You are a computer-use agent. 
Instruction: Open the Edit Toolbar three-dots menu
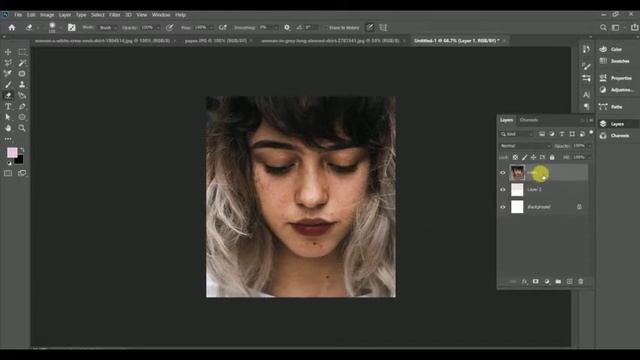click(x=8, y=139)
